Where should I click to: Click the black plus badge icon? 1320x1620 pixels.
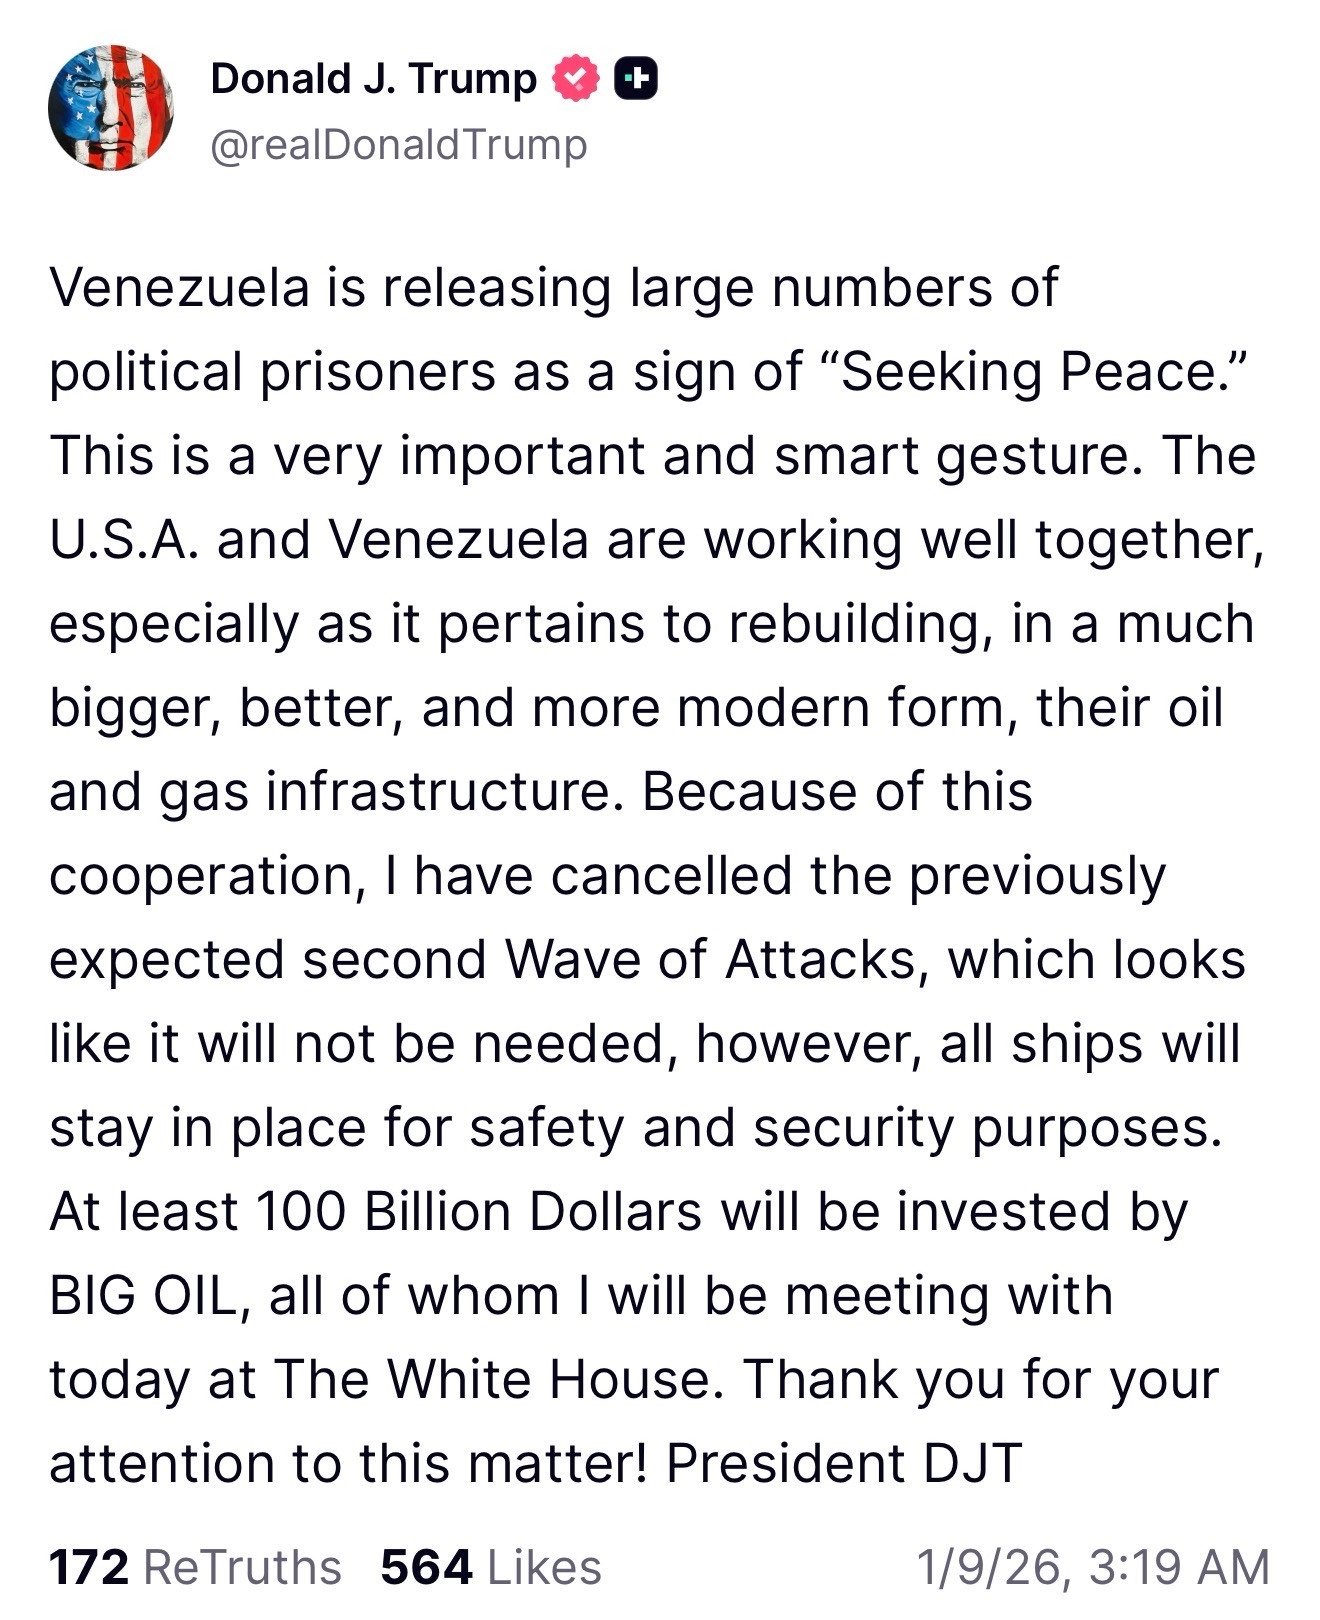[x=635, y=79]
